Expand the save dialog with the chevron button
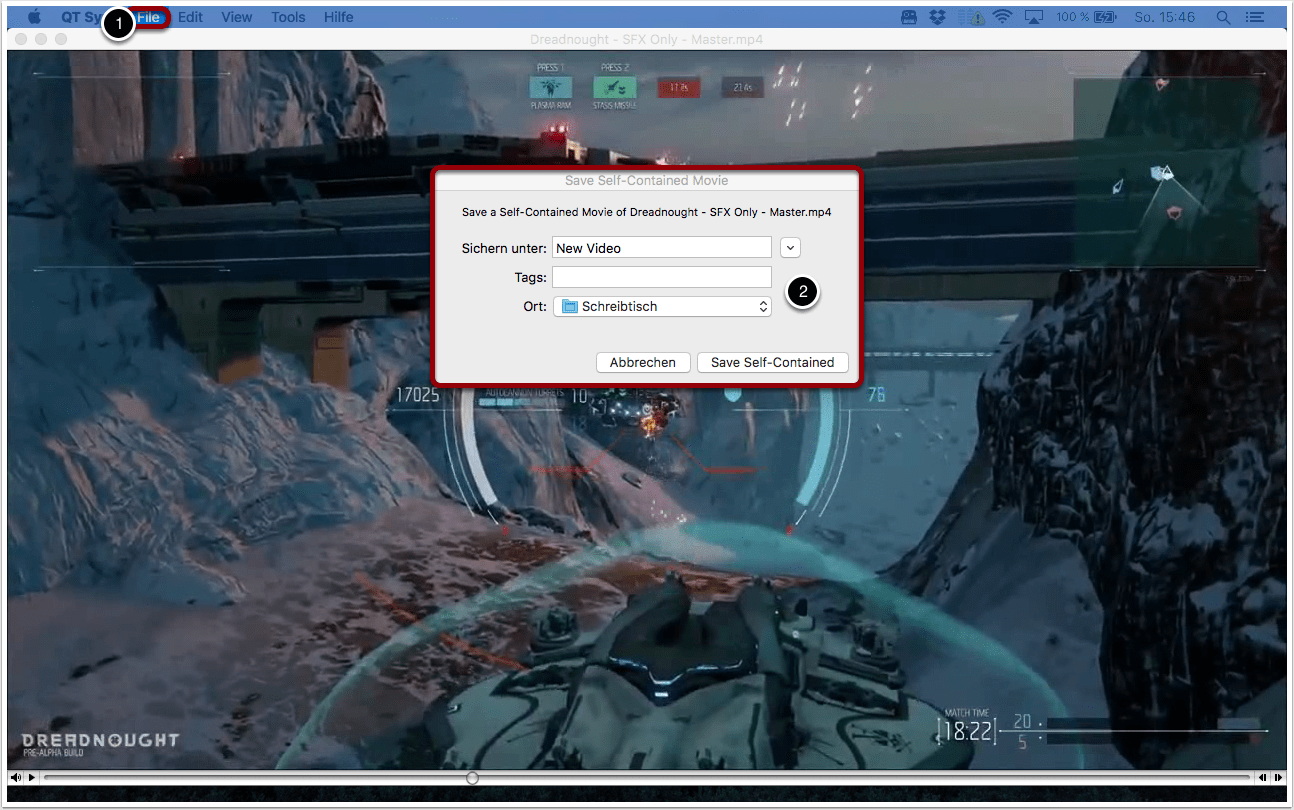 [790, 248]
